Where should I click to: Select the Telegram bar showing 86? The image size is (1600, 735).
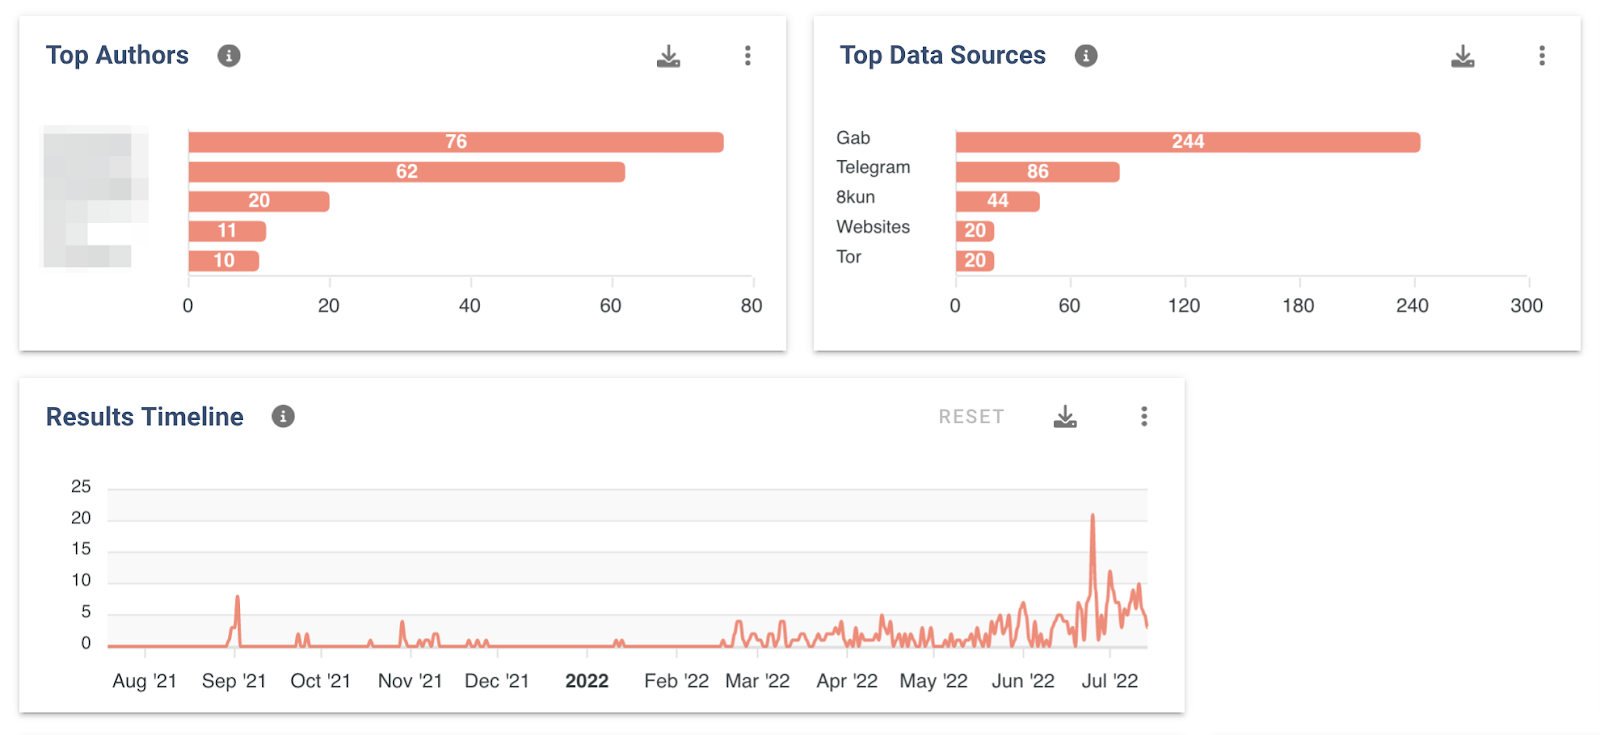pyautogui.click(x=1037, y=172)
